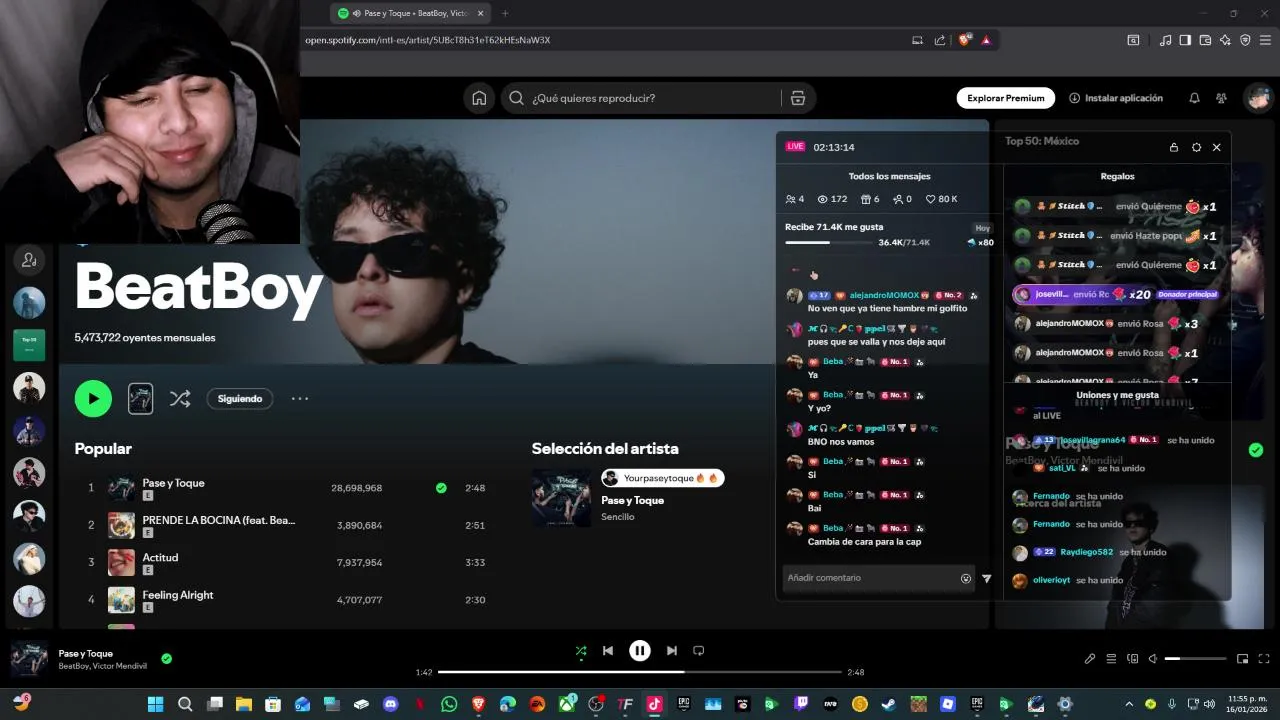Toggle shuffle in the bottom player
Image resolution: width=1280 pixels, height=720 pixels.
point(581,651)
